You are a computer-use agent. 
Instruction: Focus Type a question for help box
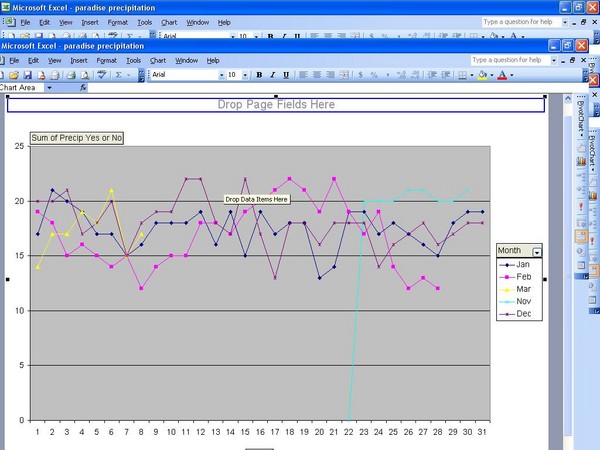point(510,60)
